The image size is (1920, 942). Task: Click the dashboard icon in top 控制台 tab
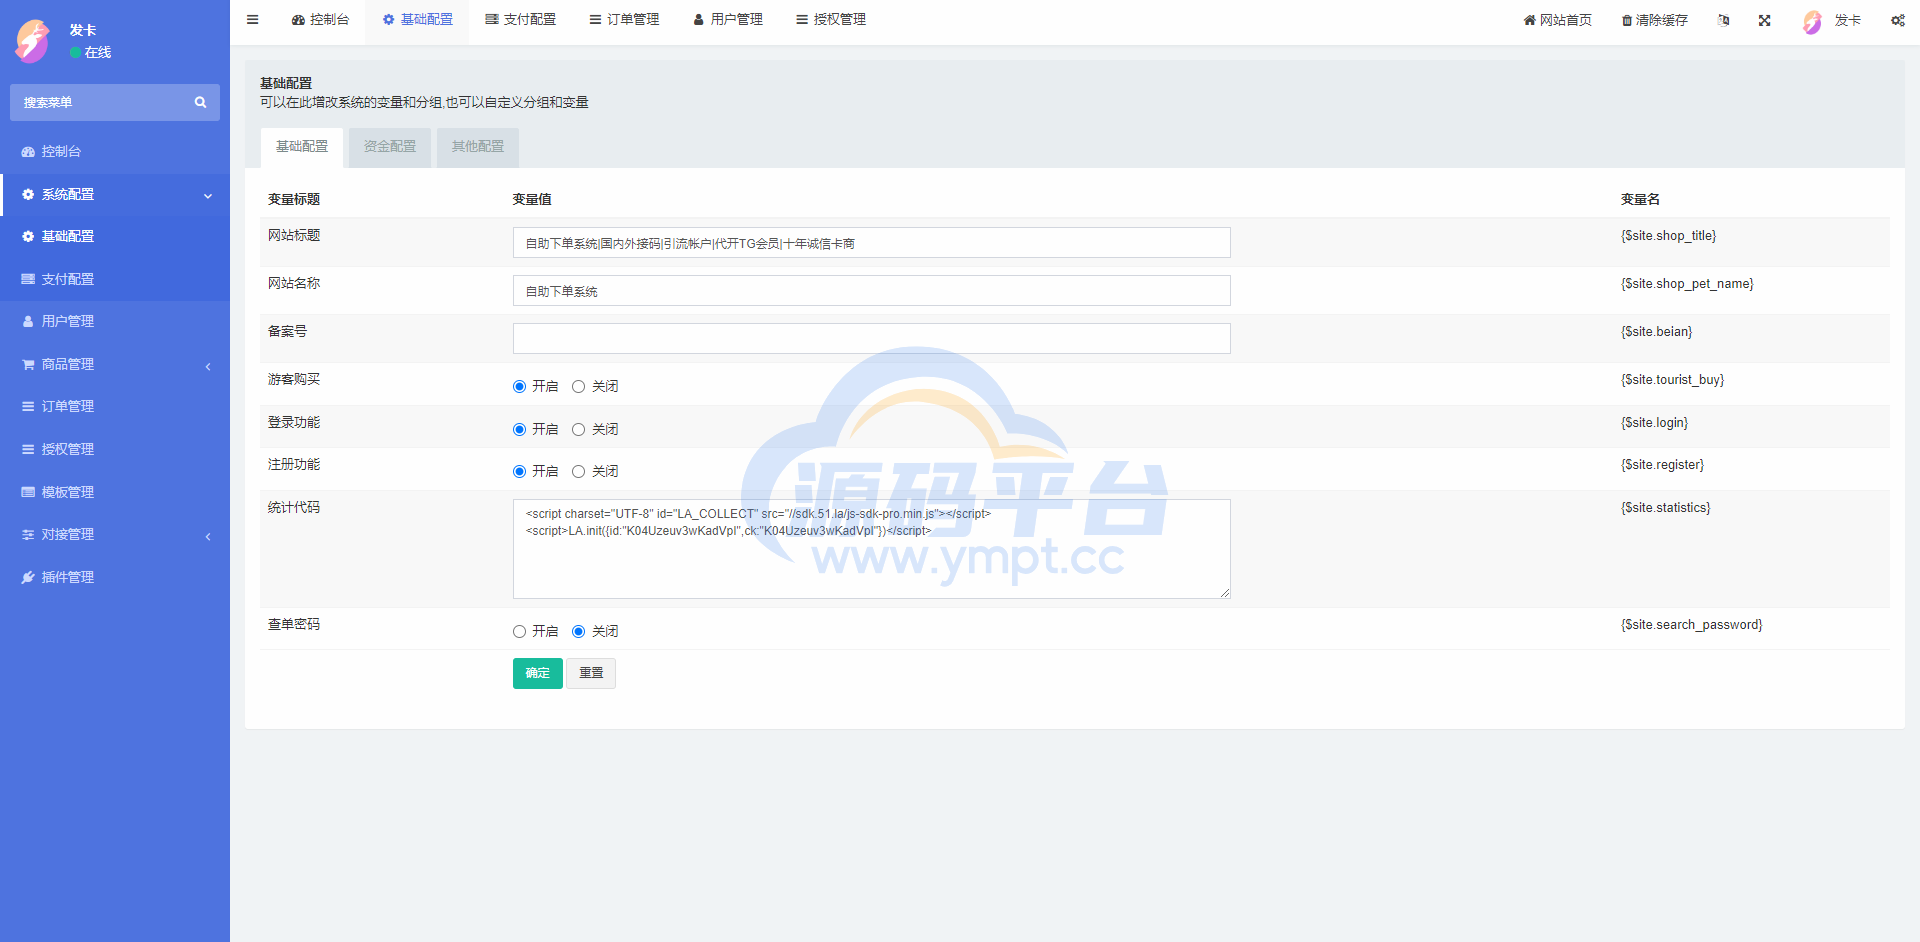[298, 20]
